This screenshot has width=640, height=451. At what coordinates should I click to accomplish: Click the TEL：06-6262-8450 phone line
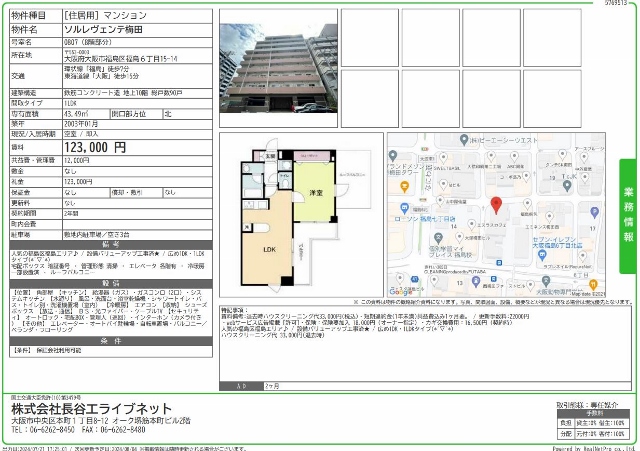point(43,430)
